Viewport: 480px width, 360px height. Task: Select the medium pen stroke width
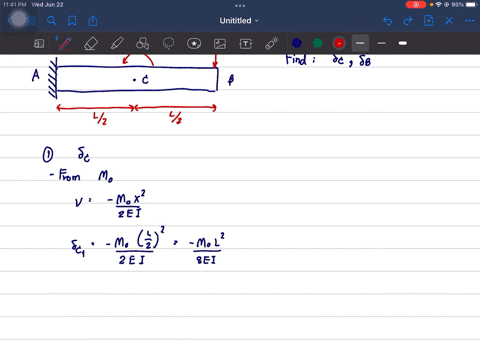point(382,43)
